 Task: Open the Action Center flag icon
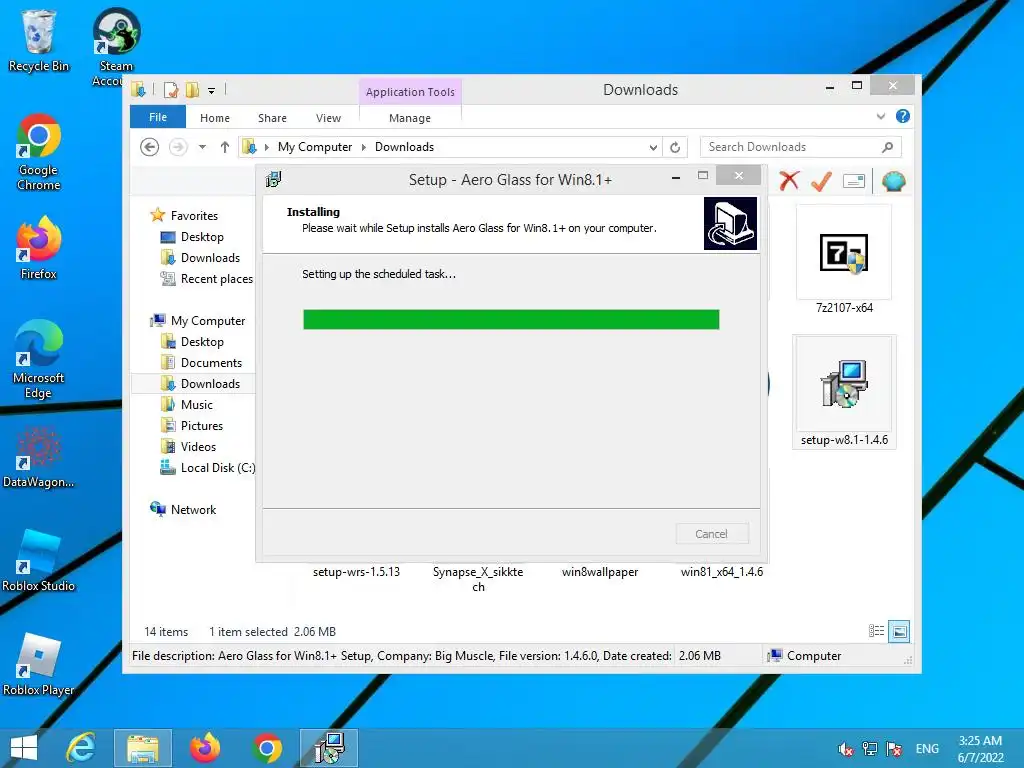[x=894, y=749]
